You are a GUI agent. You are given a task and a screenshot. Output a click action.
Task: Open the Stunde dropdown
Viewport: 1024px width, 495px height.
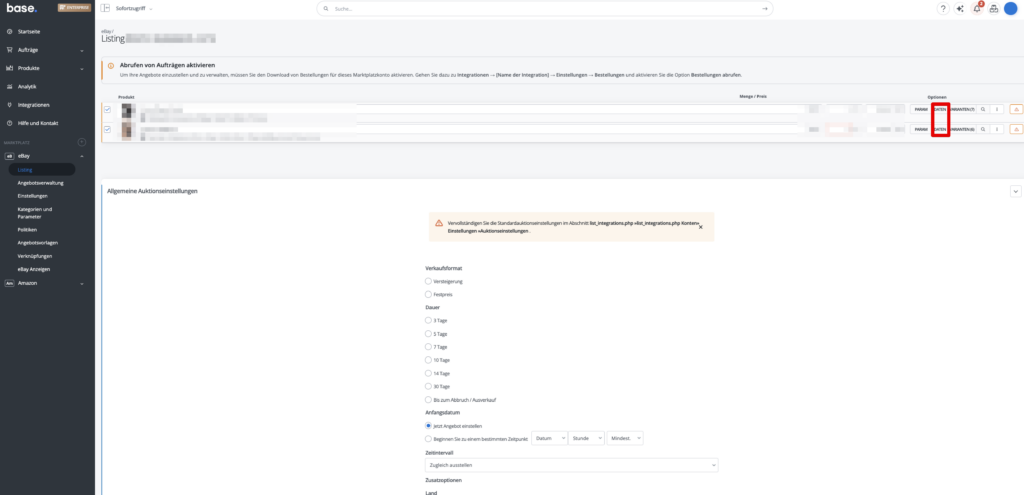click(586, 438)
